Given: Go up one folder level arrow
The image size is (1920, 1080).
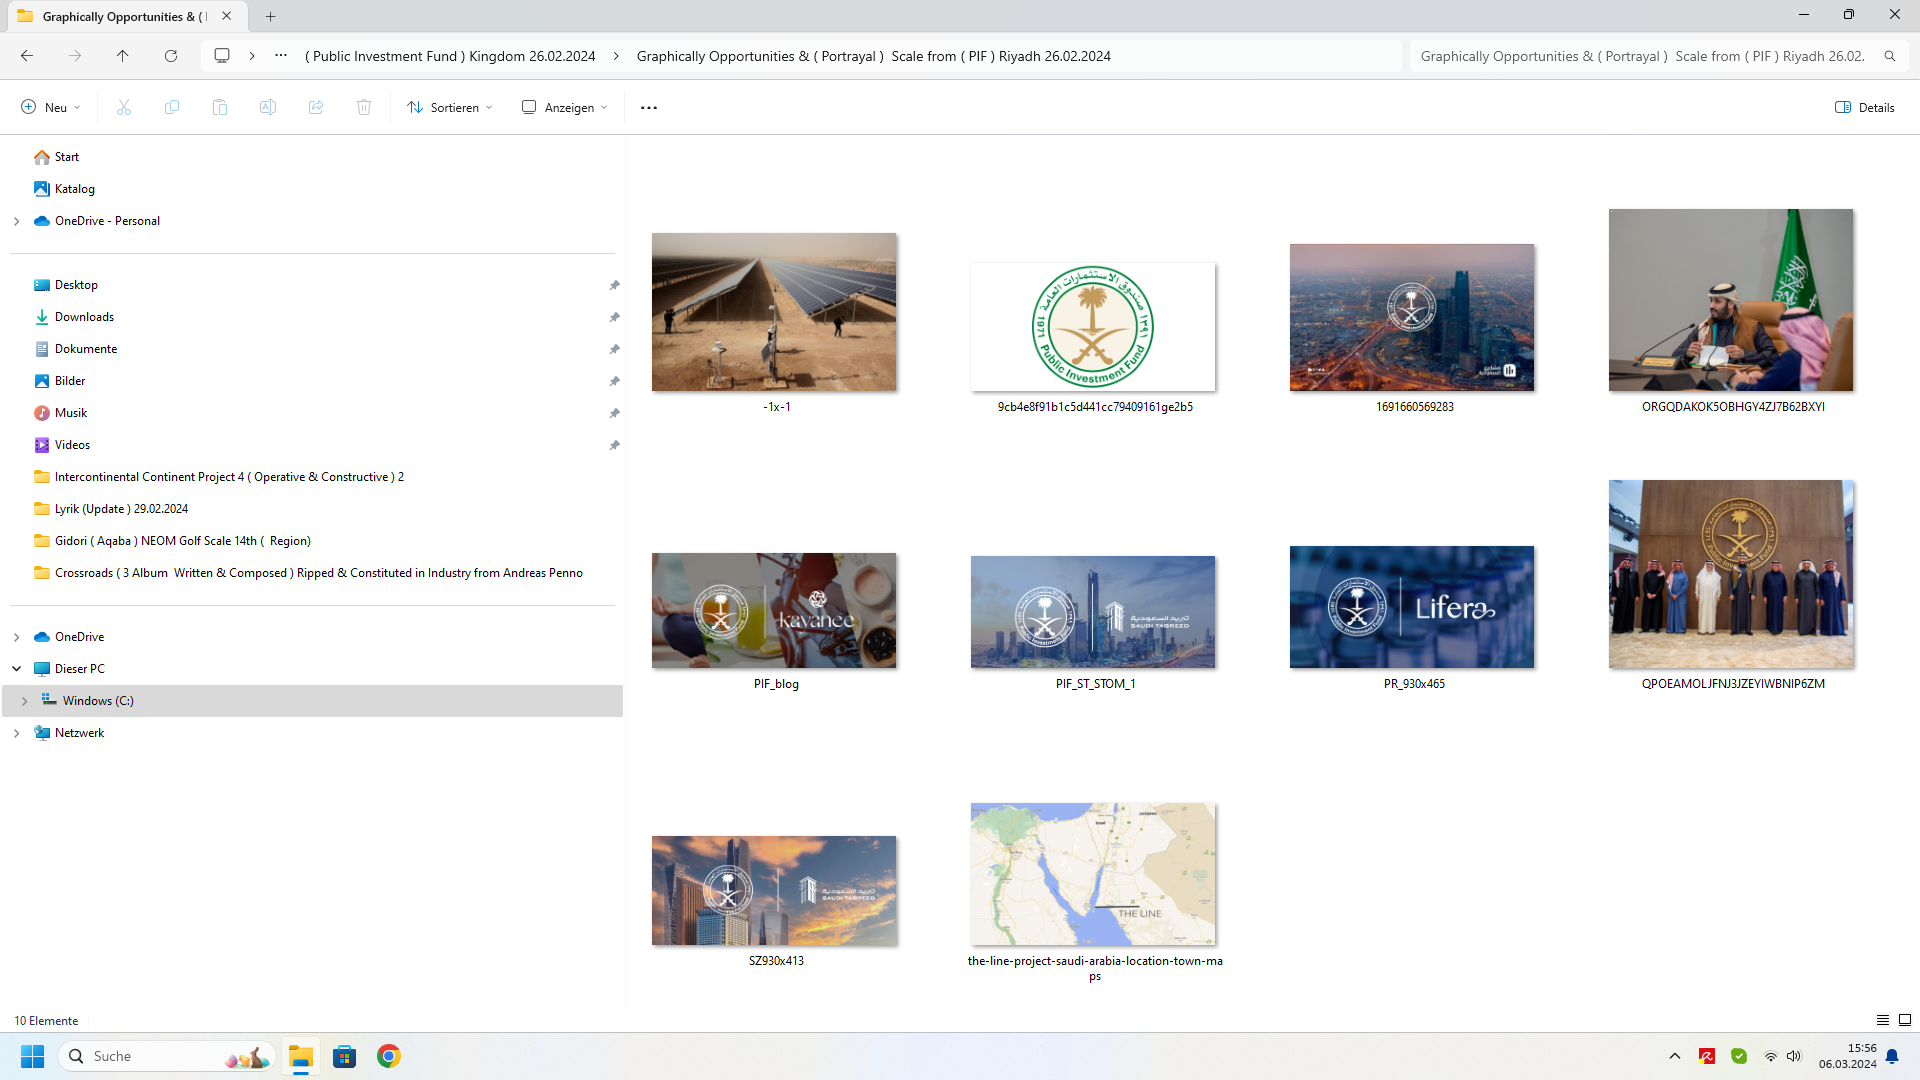Looking at the screenshot, I should click(x=123, y=56).
